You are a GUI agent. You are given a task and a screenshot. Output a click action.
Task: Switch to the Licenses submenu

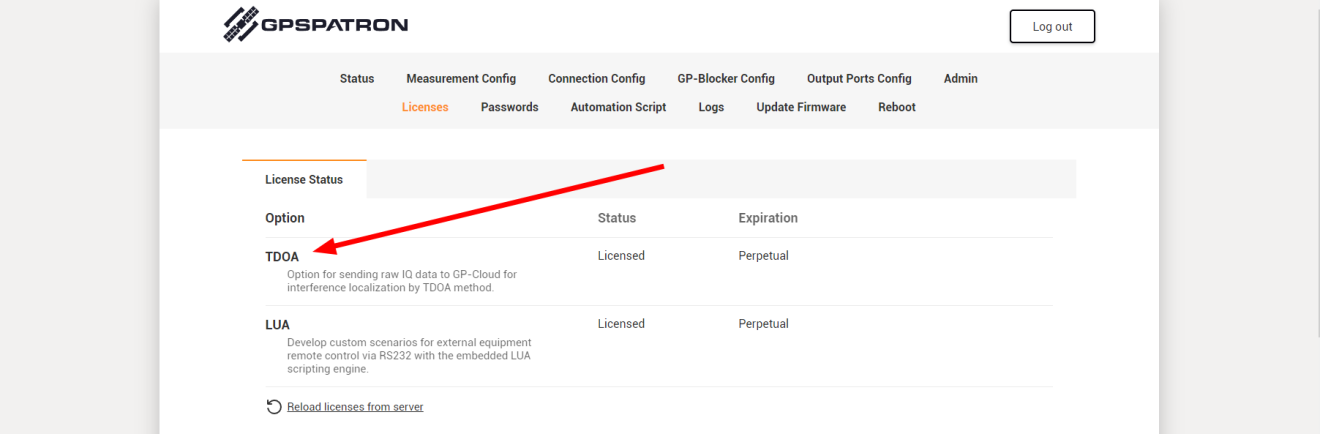(x=425, y=107)
